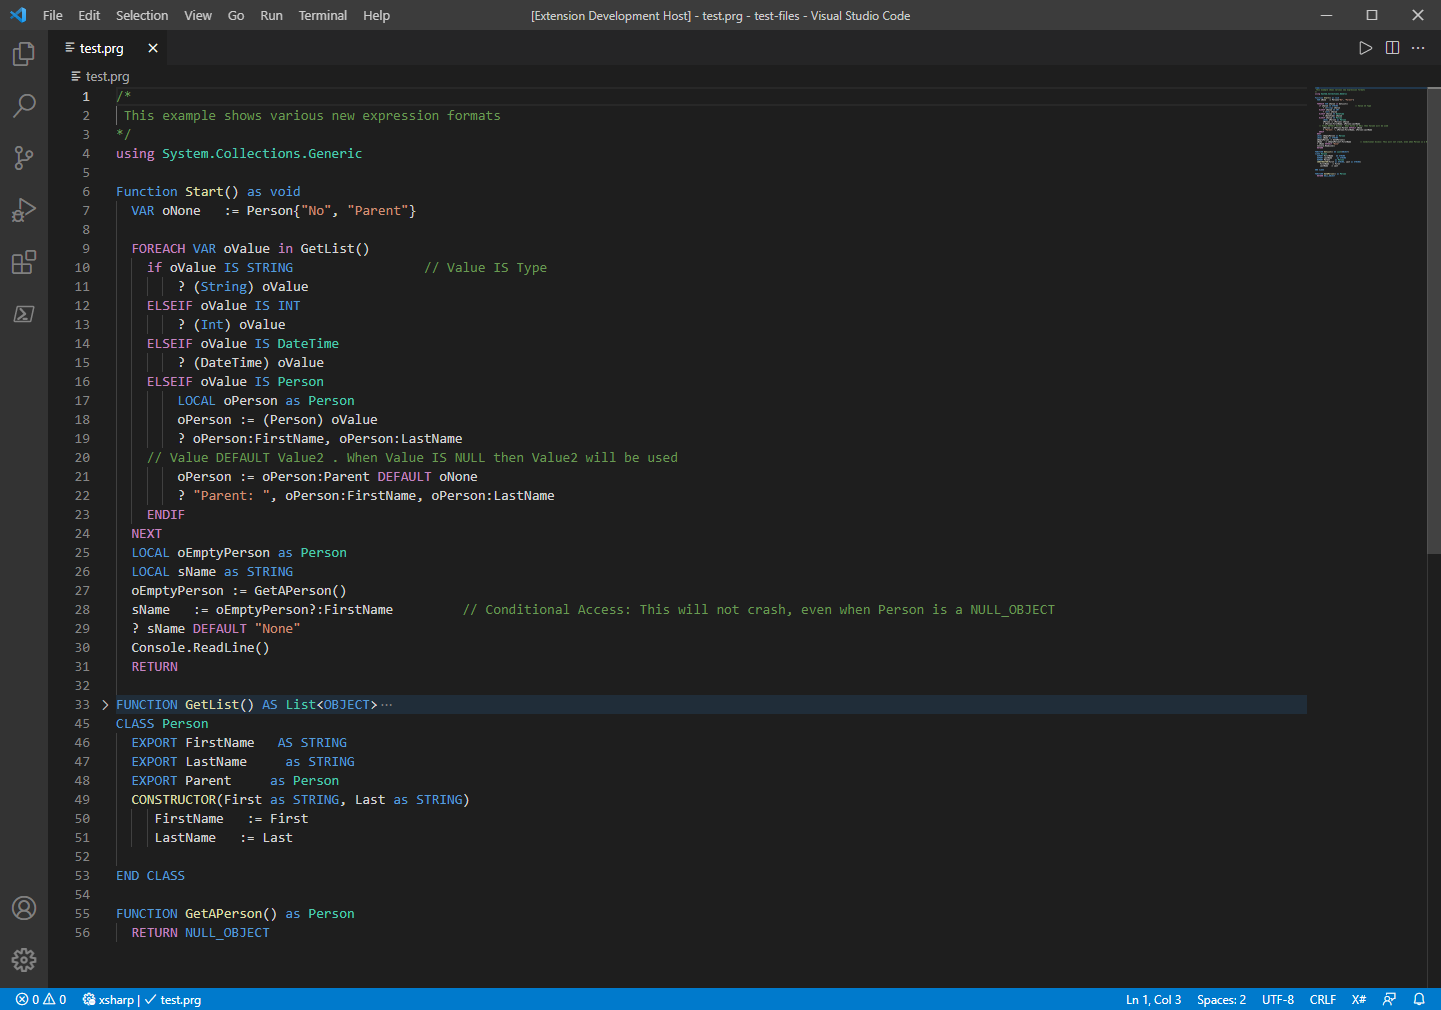The height and width of the screenshot is (1010, 1441).
Task: Close the test.prg tab
Action: click(x=153, y=48)
